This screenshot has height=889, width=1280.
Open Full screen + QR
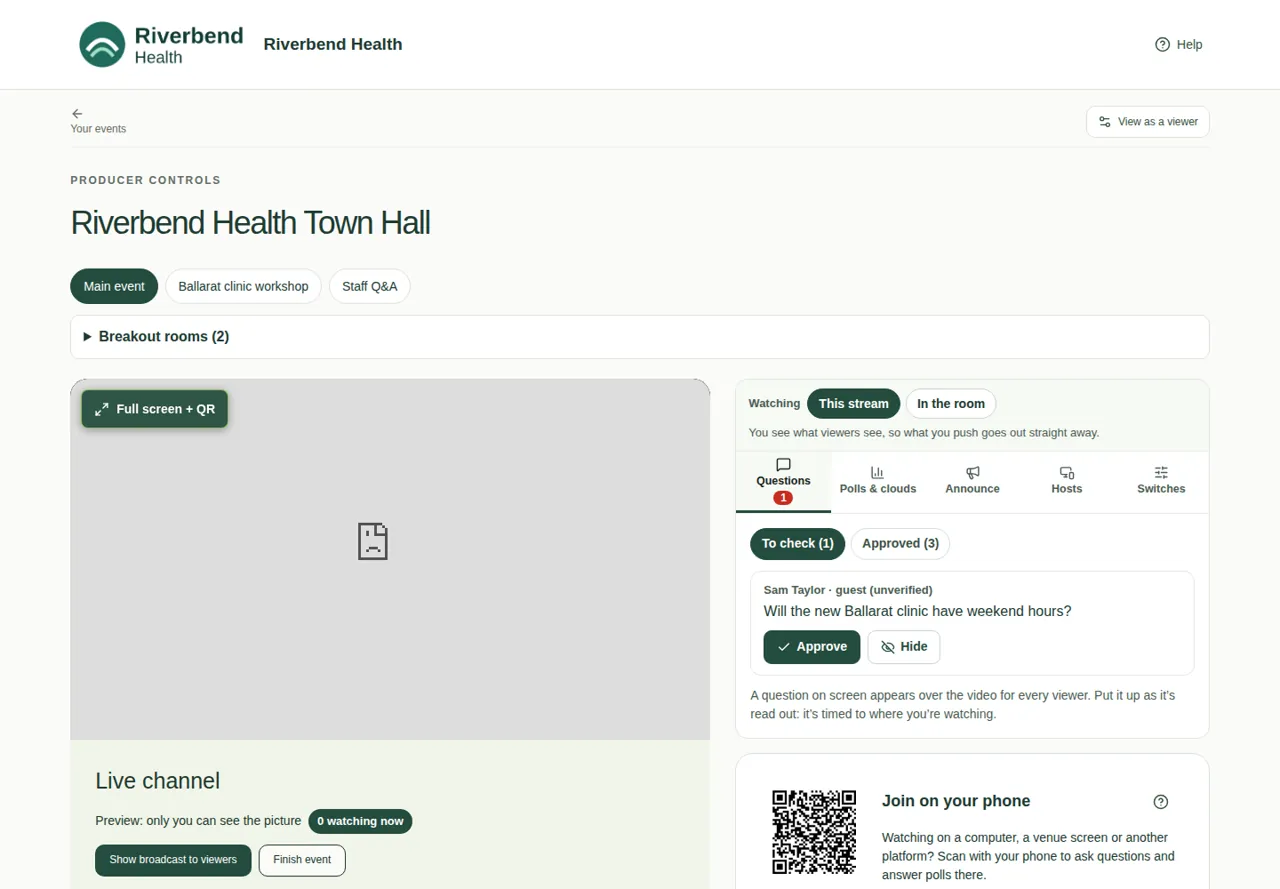pos(155,409)
